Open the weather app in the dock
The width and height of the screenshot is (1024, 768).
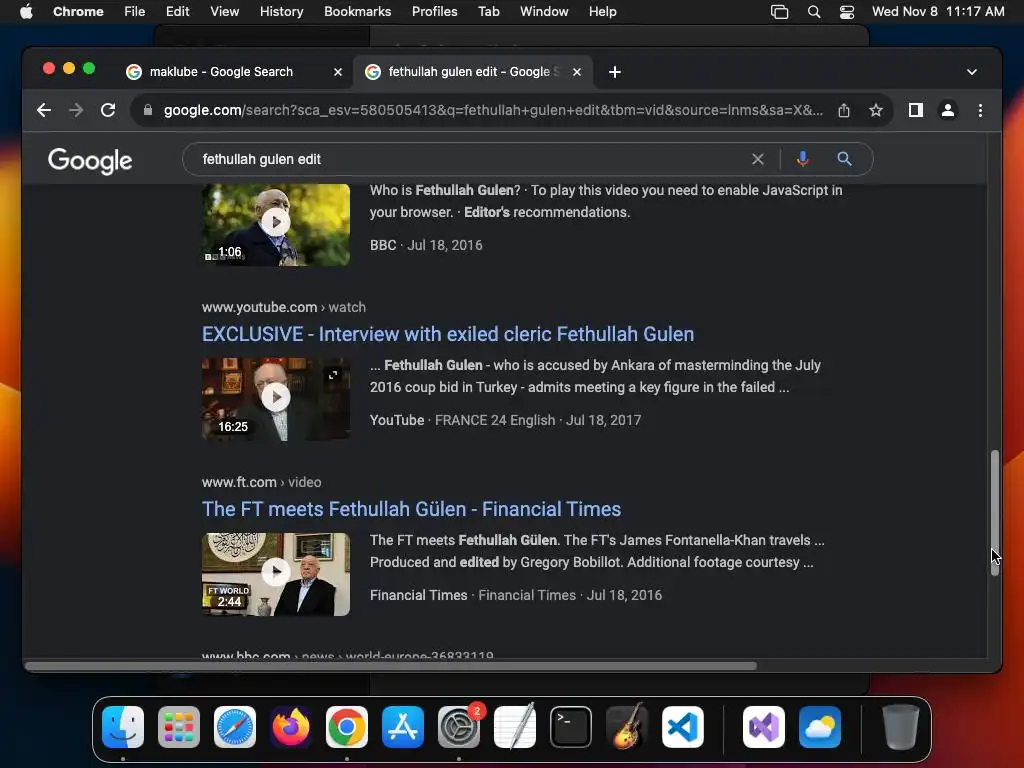point(820,727)
